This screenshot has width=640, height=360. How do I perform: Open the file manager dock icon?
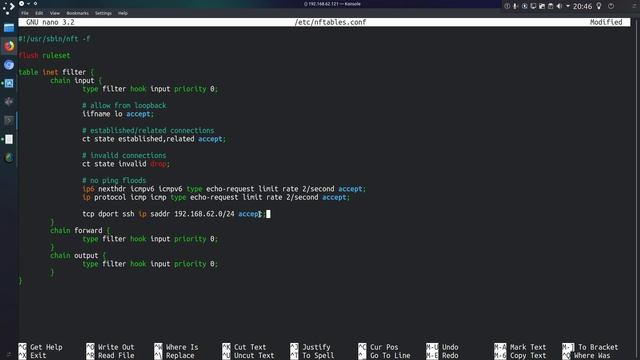coord(9,28)
